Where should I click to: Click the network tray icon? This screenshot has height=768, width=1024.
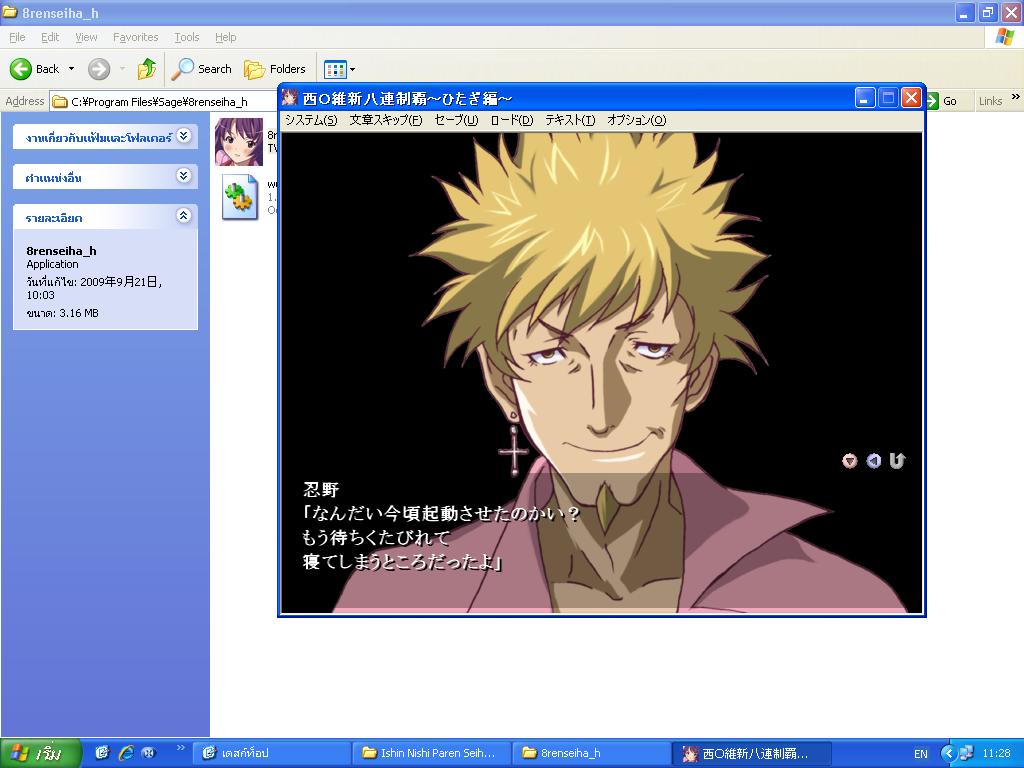click(x=966, y=753)
